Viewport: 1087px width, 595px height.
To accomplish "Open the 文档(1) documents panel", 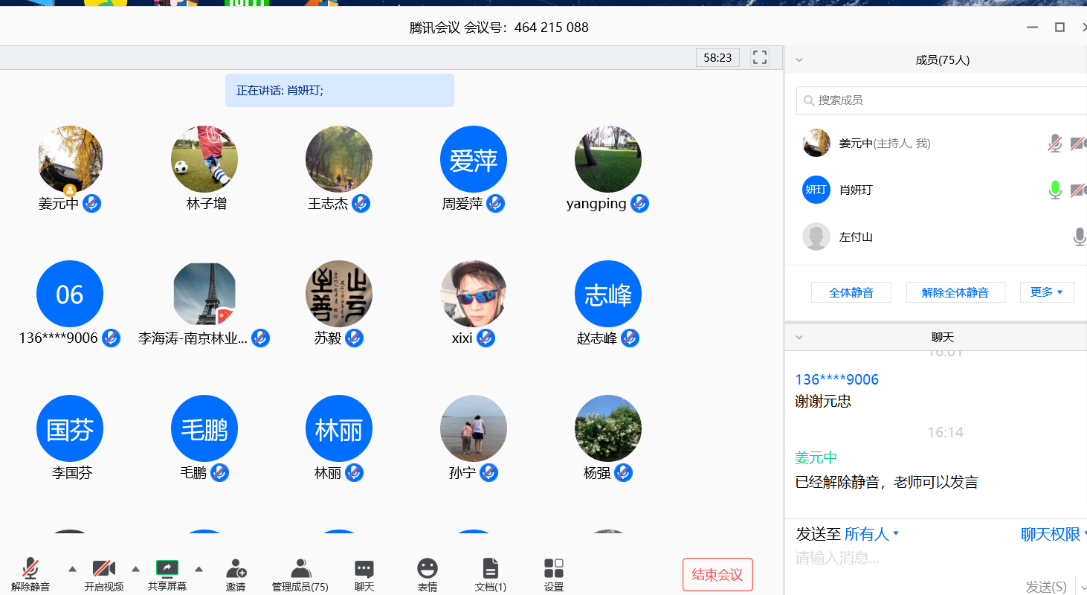I will pos(489,566).
